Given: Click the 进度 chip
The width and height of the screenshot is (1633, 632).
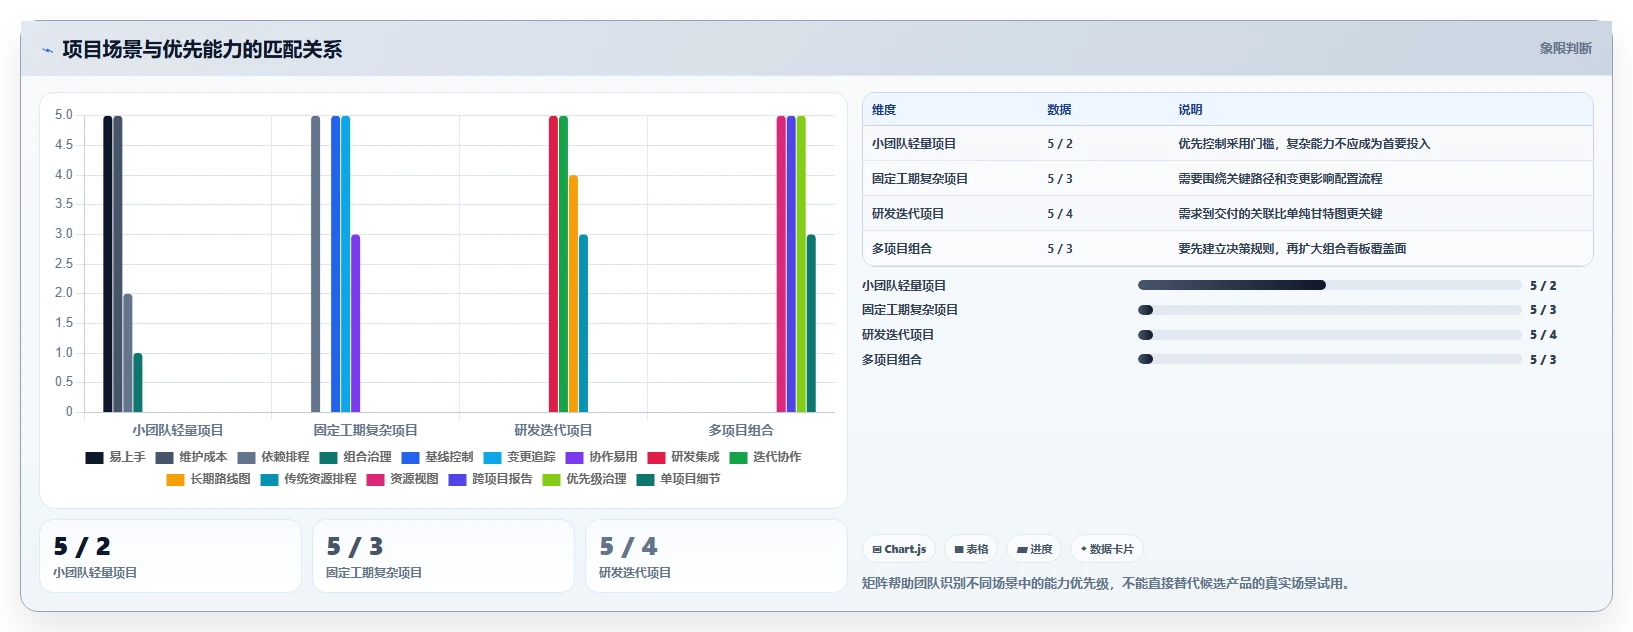Looking at the screenshot, I should (1034, 549).
